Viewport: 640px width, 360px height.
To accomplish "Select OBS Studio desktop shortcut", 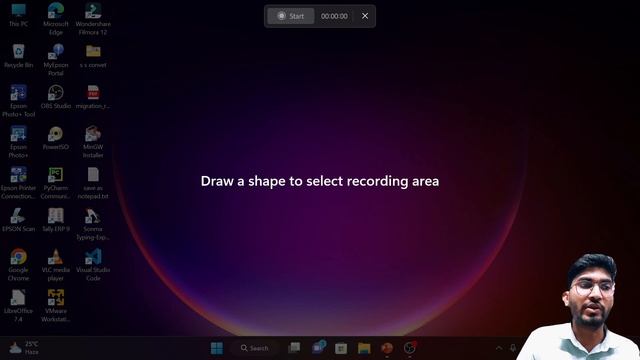I will coord(56,97).
